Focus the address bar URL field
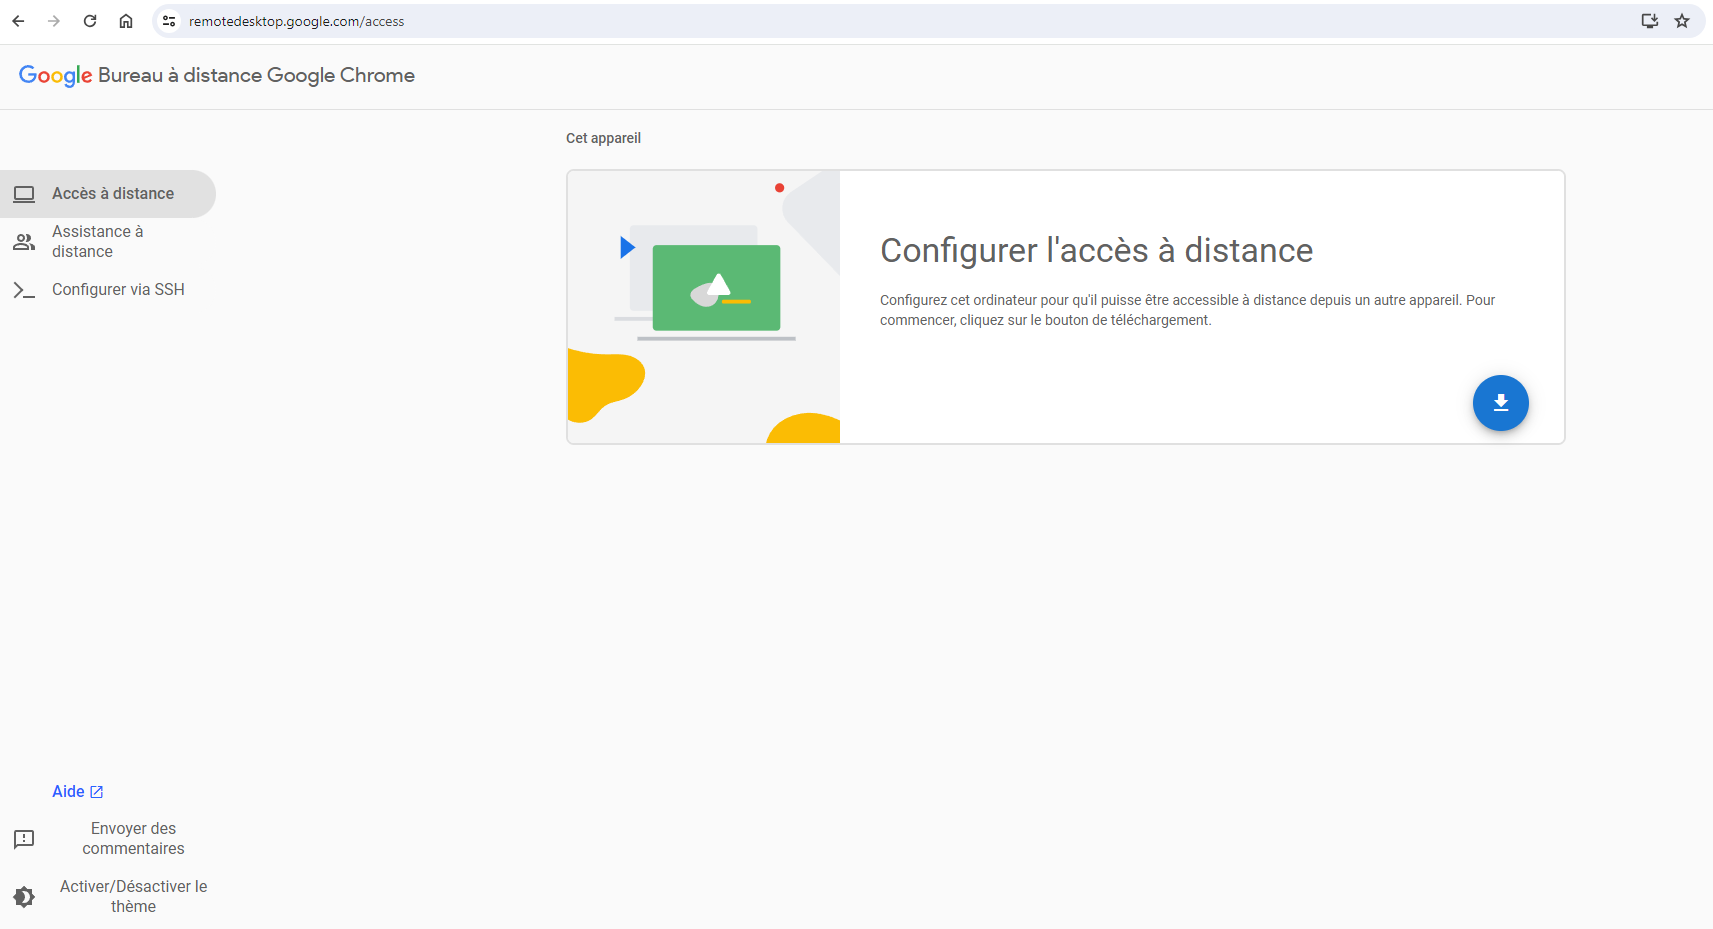Screen dimensions: 1713x929 900,21
